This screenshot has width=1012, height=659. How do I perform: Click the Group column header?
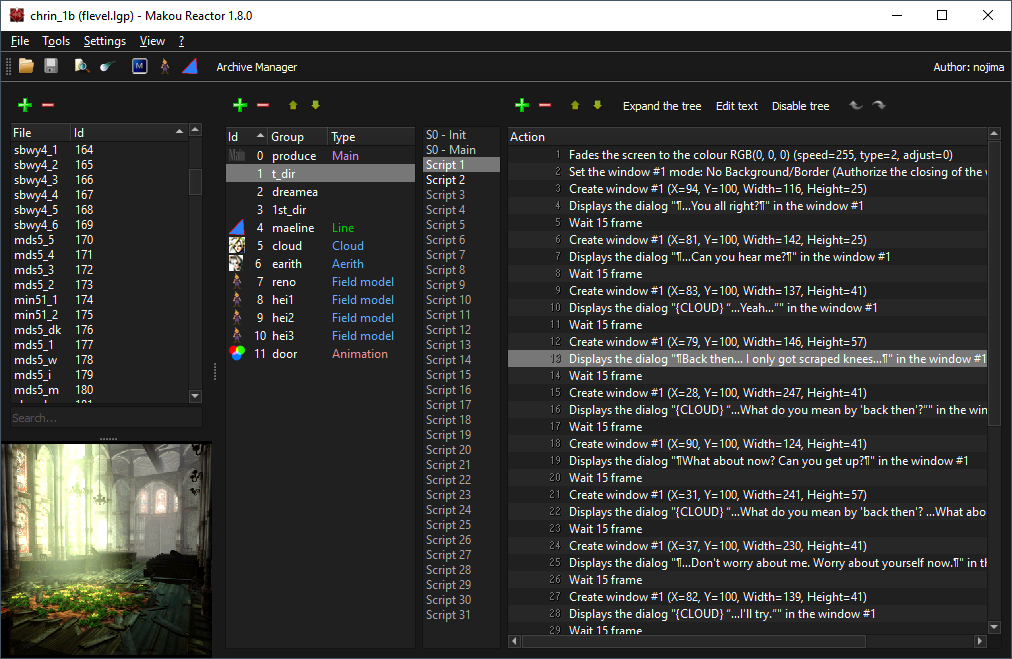[298, 137]
